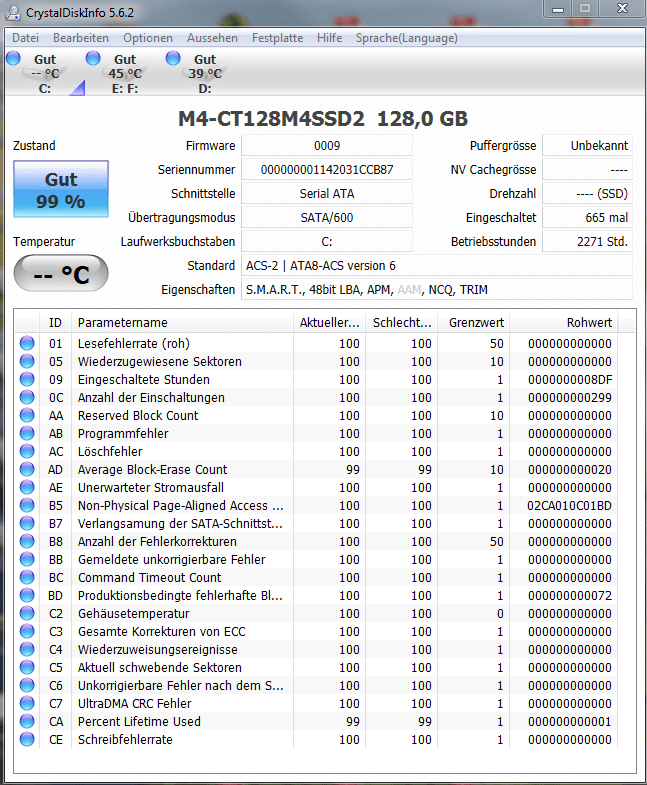Sort by the Aktueller column header
This screenshot has width=647, height=785.
[x=330, y=323]
